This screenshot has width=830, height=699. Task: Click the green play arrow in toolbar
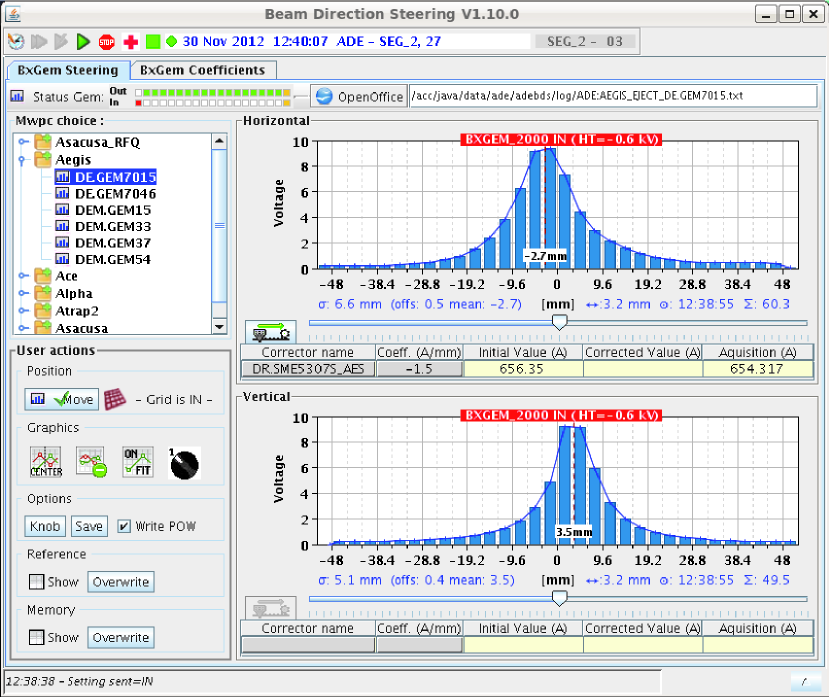83,41
